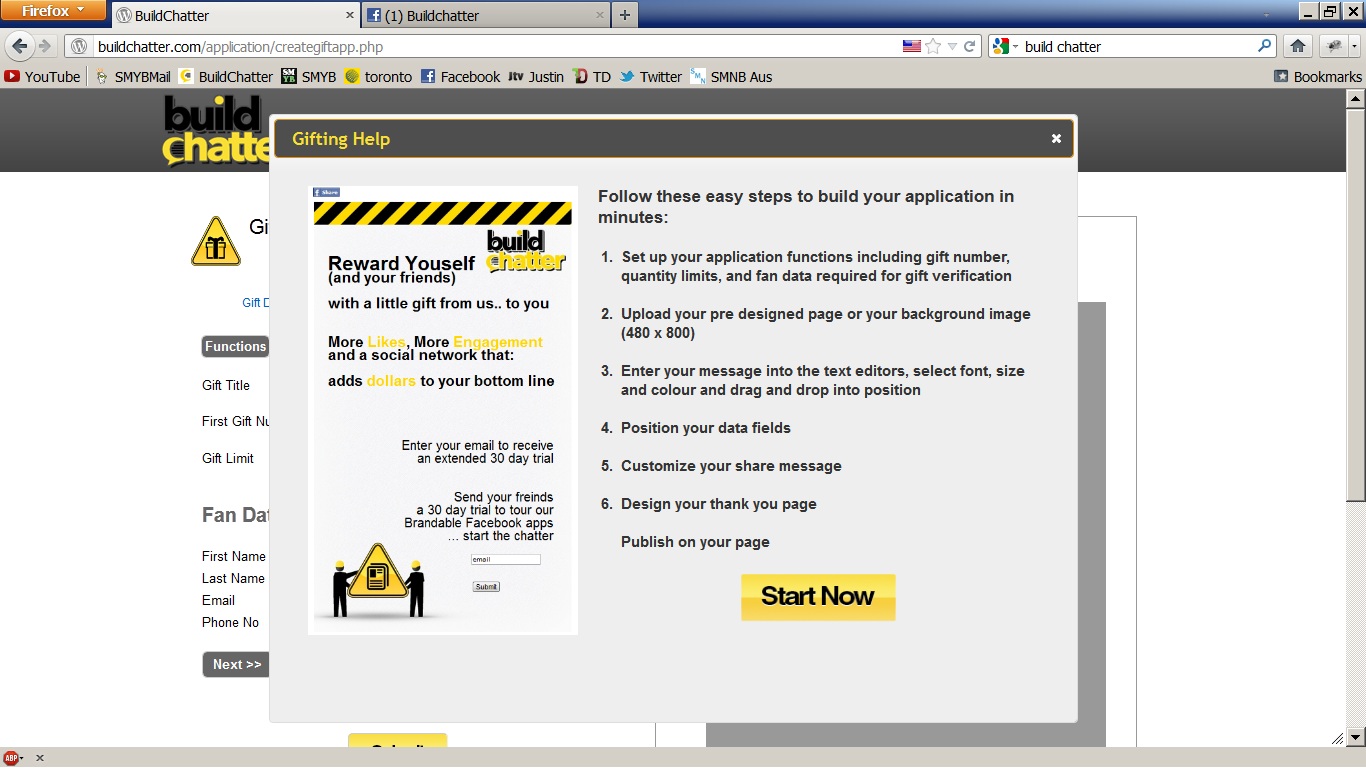The width and height of the screenshot is (1366, 768).
Task: Open the SMYBMail bookmark
Action: [x=132, y=76]
